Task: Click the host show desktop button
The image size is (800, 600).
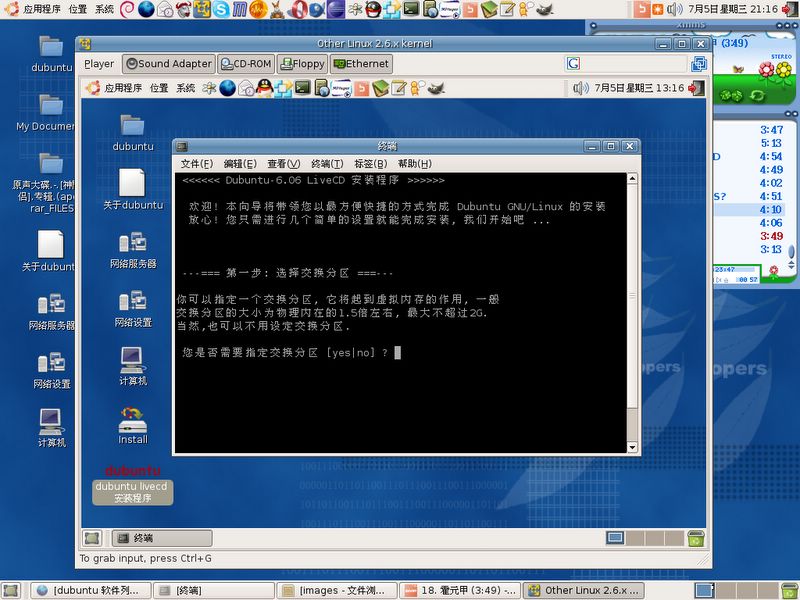Action: (x=11, y=591)
